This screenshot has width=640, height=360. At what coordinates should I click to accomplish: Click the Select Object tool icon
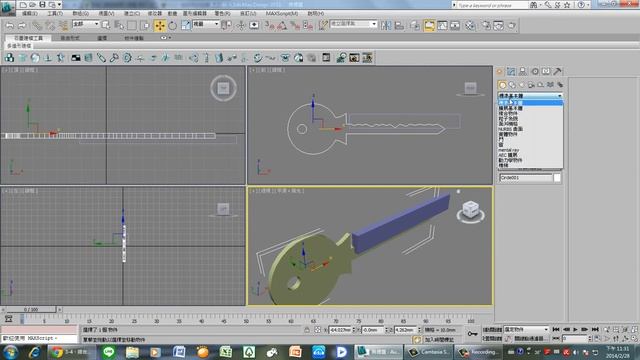pyautogui.click(x=106, y=26)
